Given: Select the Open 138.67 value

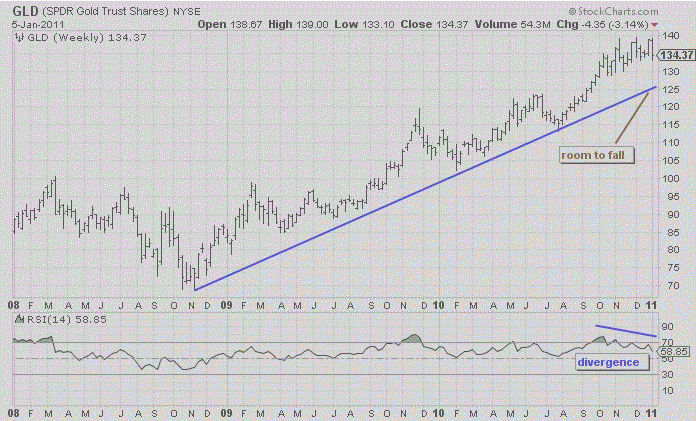Looking at the screenshot, I should [229, 24].
